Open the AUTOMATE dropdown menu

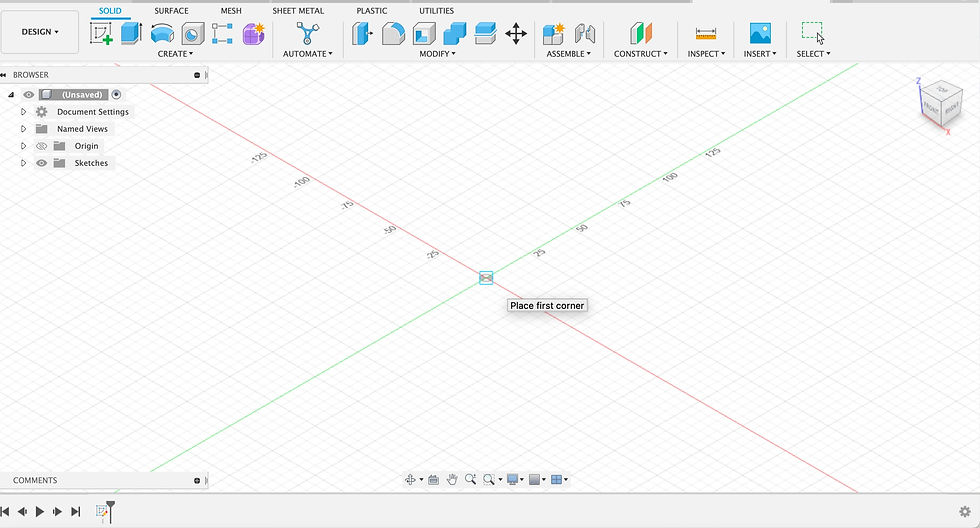point(308,54)
